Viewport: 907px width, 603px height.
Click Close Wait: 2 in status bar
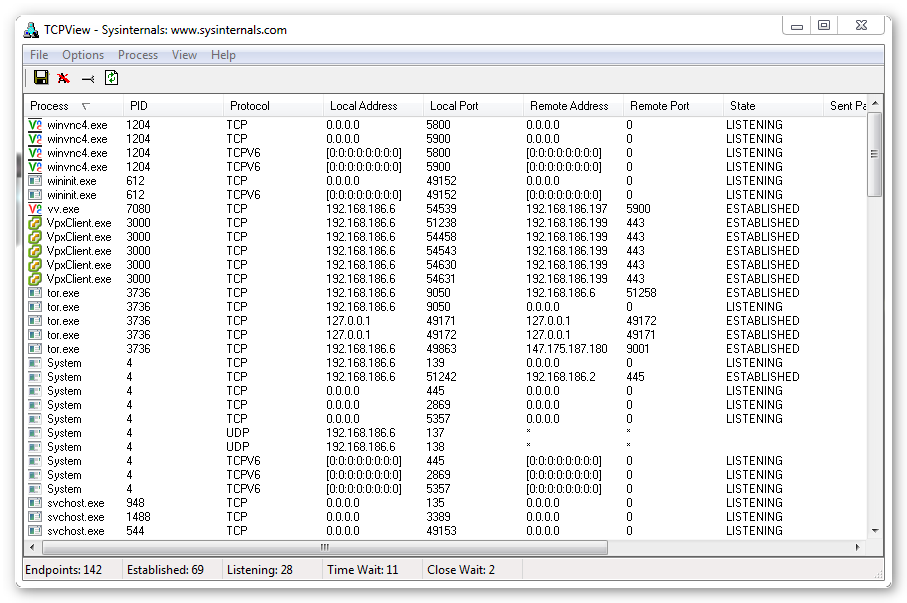coord(461,570)
